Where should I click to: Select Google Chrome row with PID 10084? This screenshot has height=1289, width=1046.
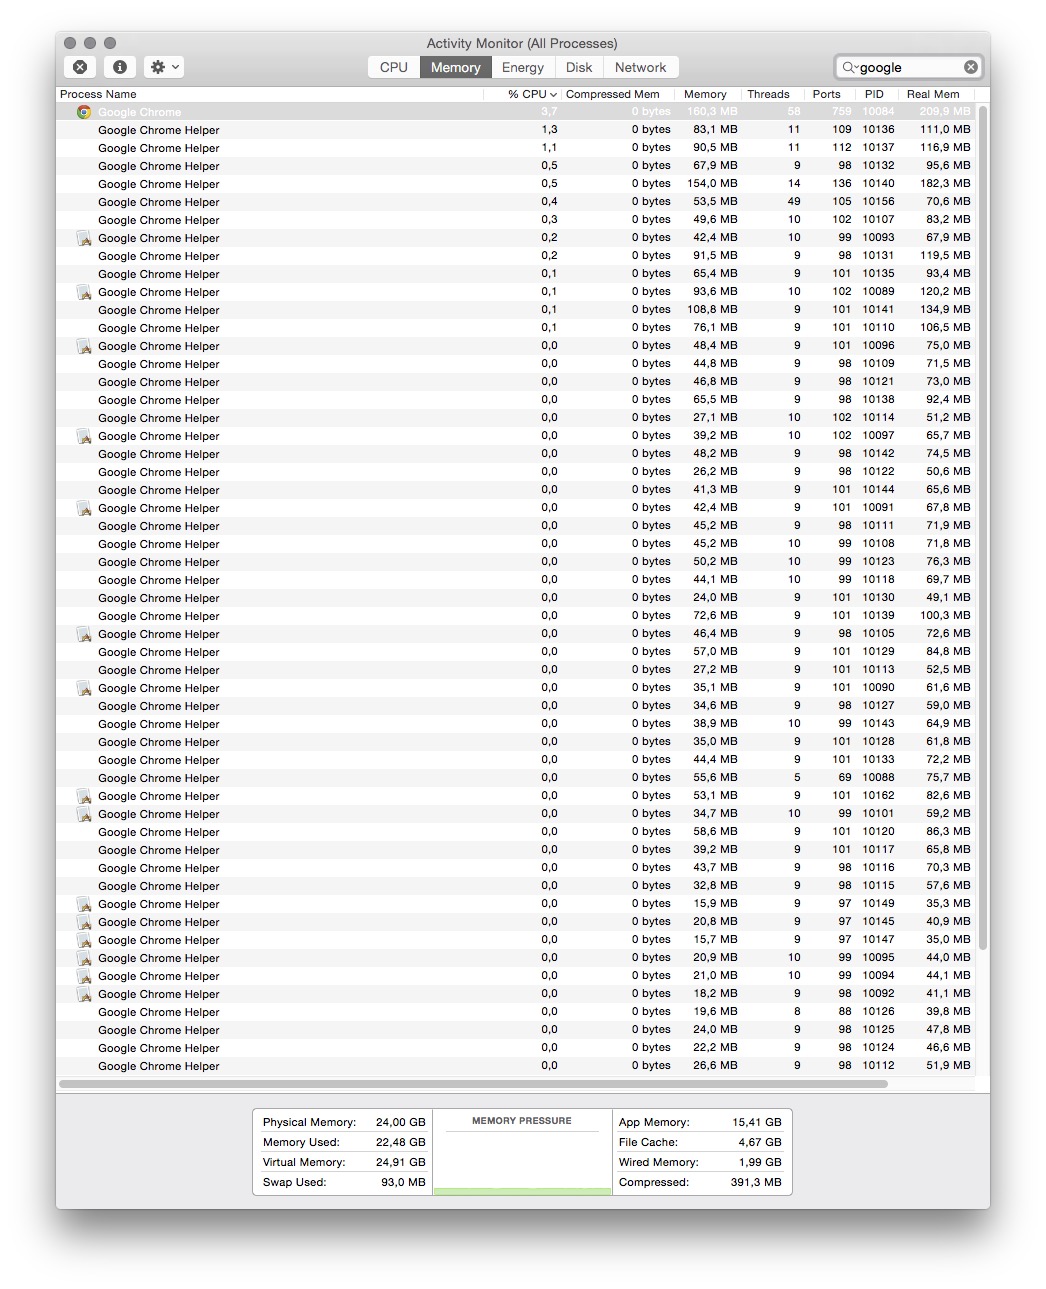coord(516,112)
